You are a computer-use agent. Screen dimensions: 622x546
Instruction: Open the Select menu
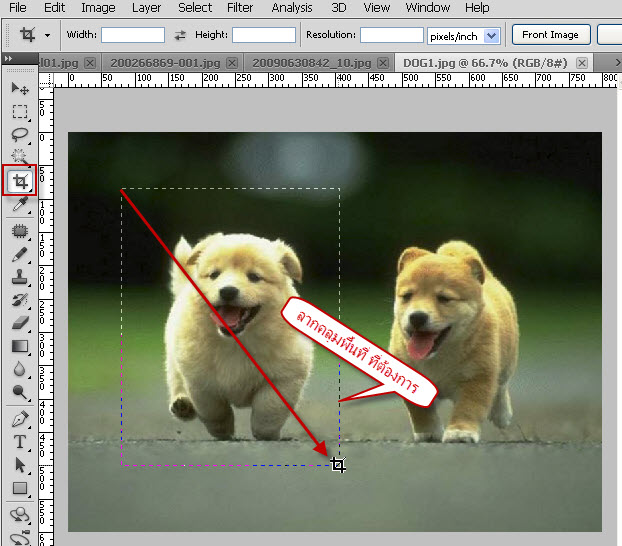pos(195,8)
